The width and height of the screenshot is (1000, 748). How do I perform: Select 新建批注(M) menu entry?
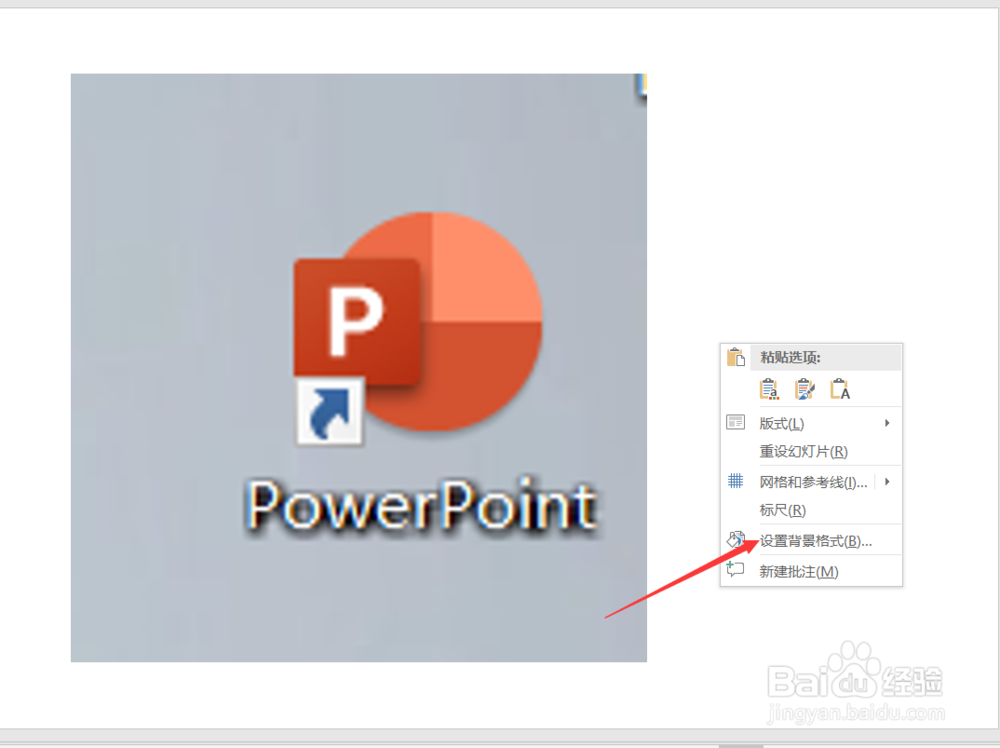click(811, 571)
